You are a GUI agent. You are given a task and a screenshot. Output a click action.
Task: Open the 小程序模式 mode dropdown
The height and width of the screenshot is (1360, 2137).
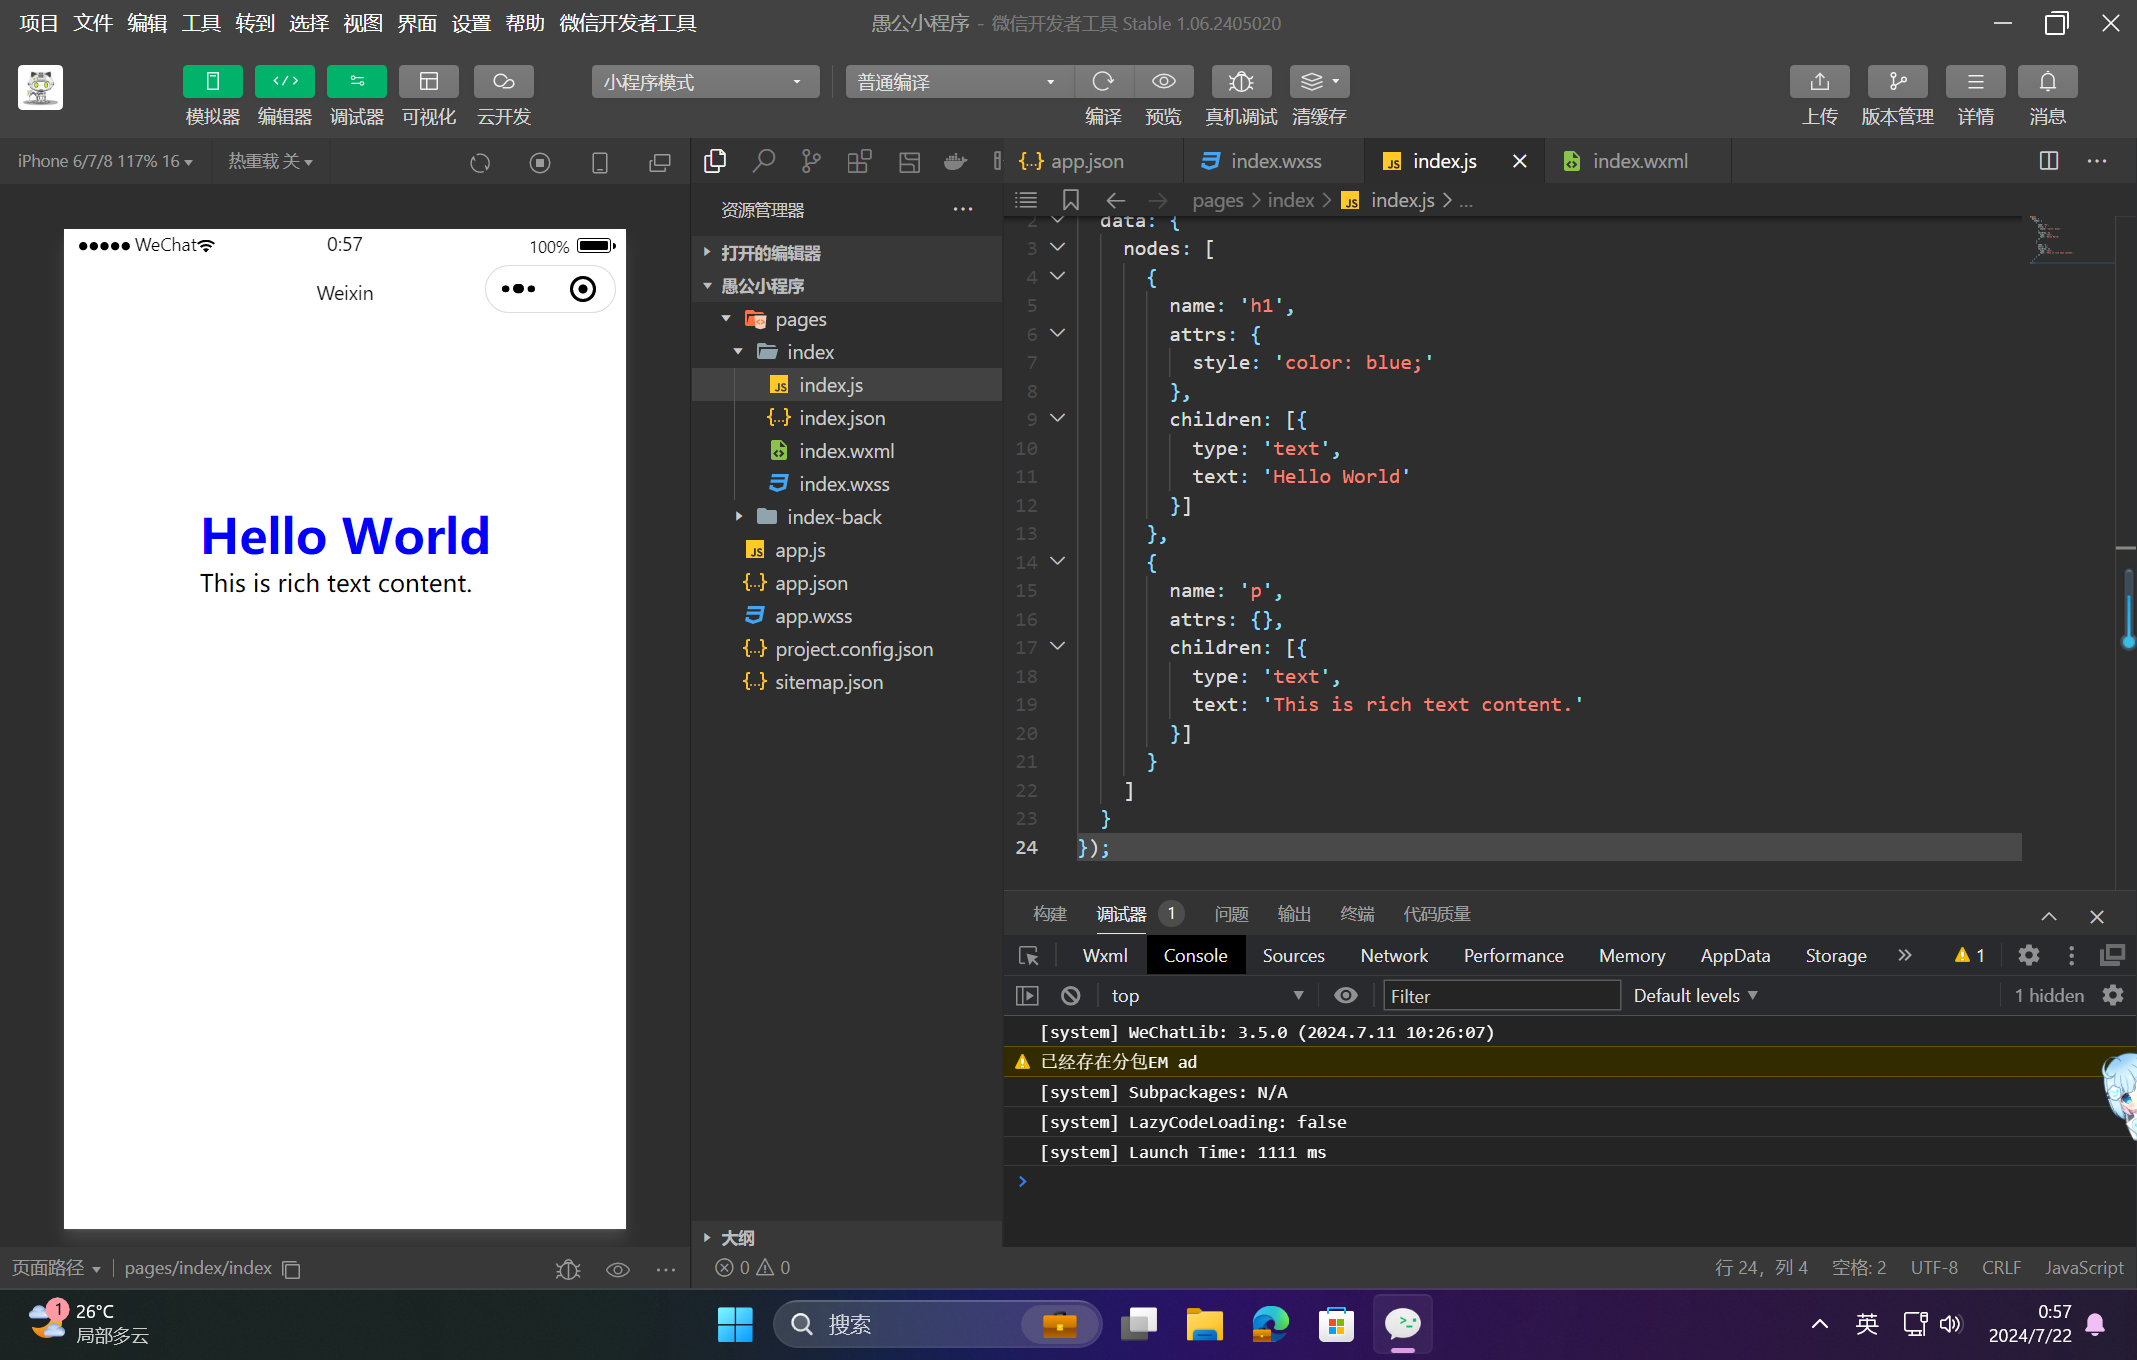704,82
